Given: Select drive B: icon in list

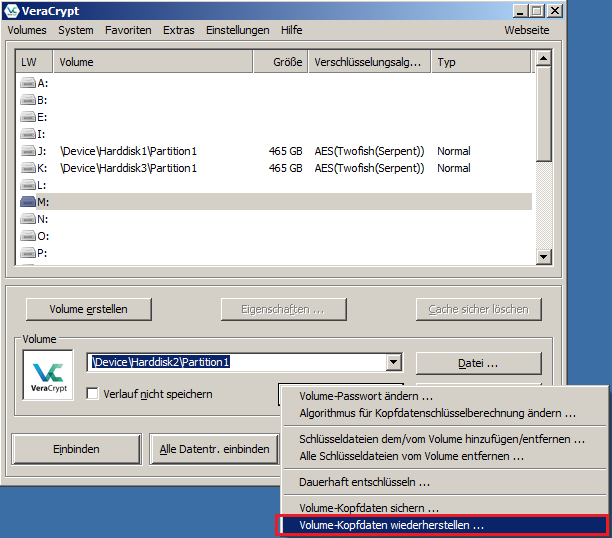Looking at the screenshot, I should pyautogui.click(x=28, y=100).
